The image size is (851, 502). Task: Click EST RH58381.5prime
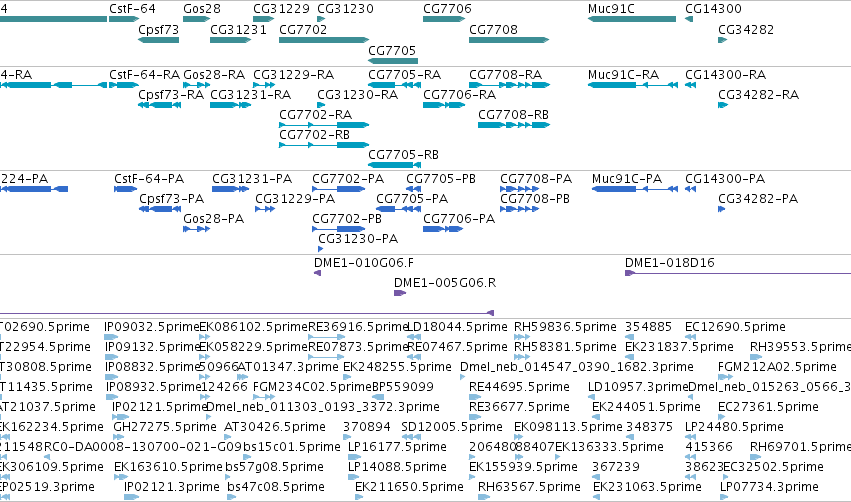(x=522, y=357)
